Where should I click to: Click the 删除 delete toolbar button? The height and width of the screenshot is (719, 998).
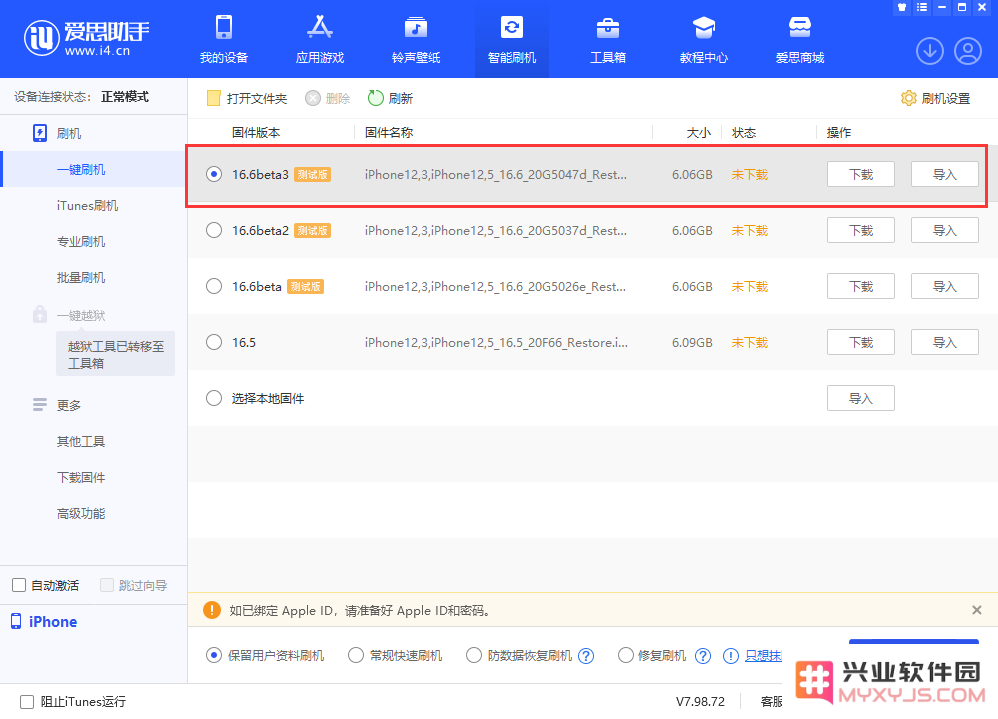[328, 99]
